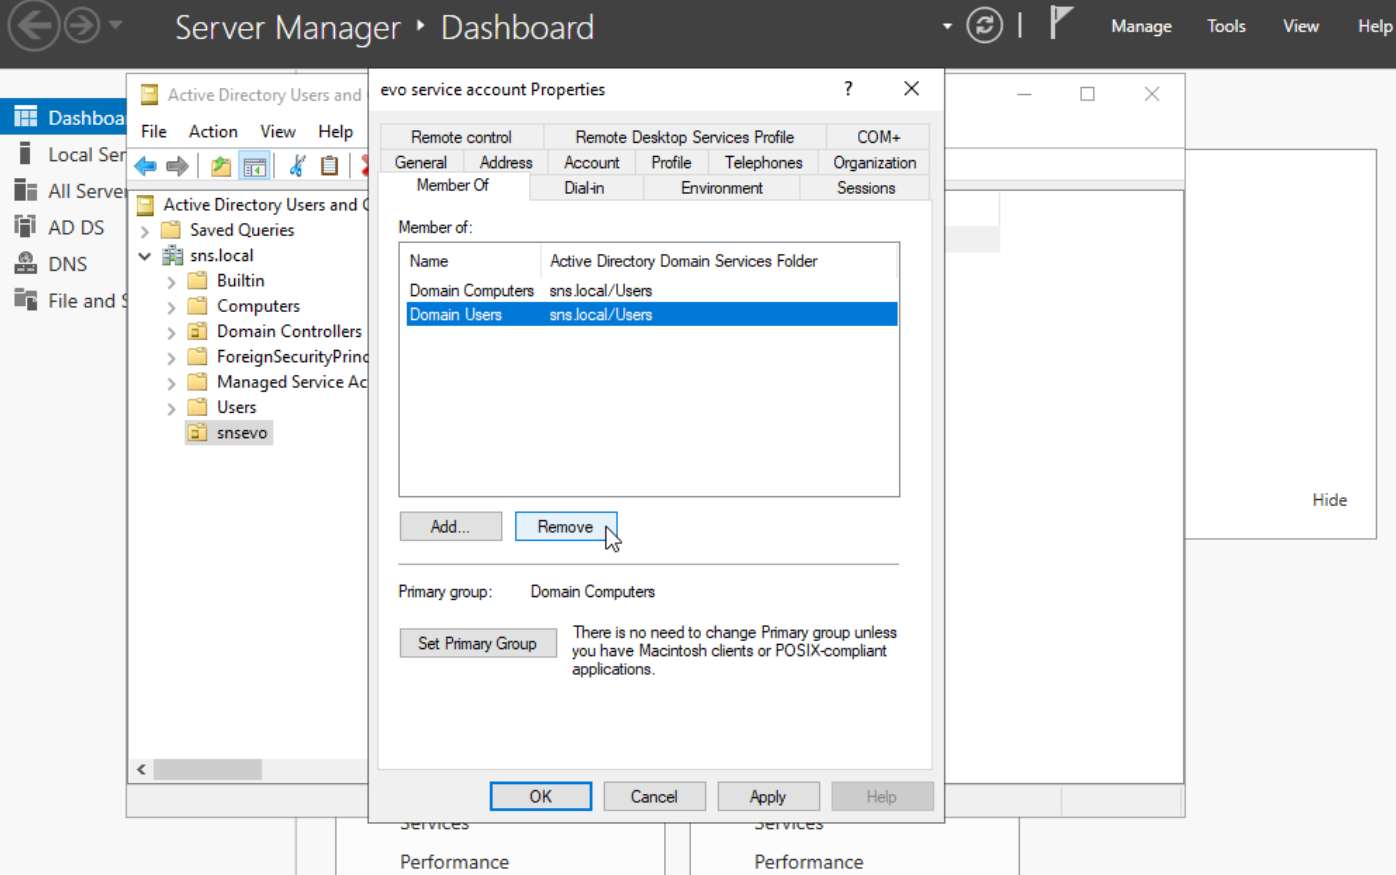This screenshot has width=1396, height=875.
Task: Expand the ForeignSecurityPrincipals node
Action: (171, 358)
